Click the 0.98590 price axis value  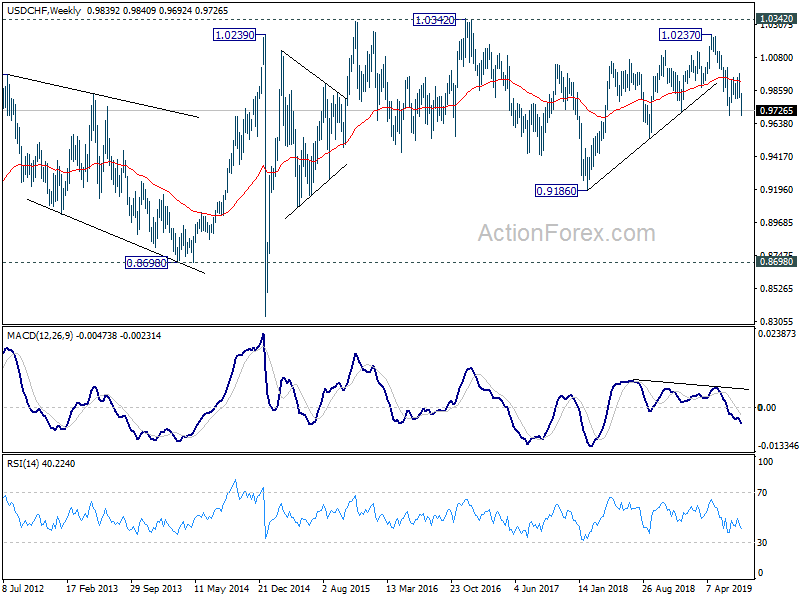777,91
